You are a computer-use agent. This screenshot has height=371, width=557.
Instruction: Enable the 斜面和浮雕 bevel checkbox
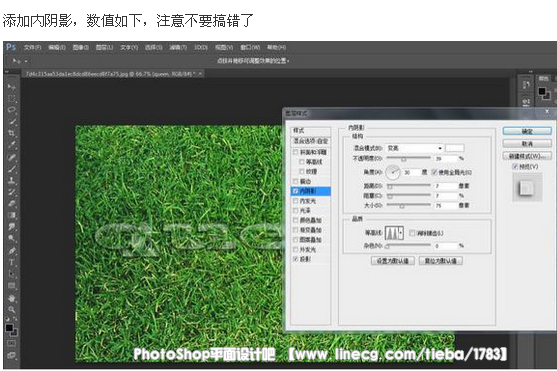coord(295,152)
